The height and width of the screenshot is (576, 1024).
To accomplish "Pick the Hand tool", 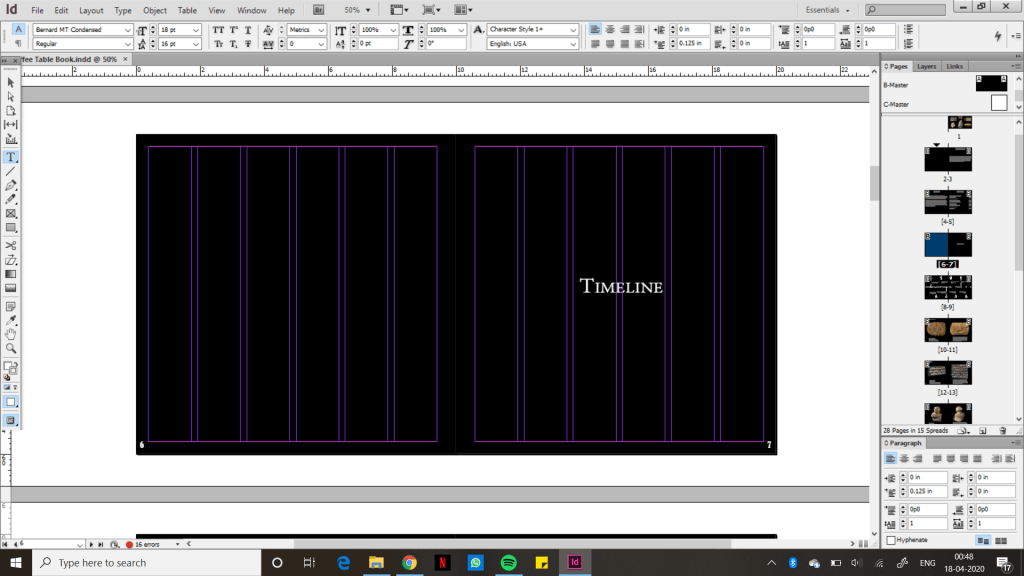I will point(11,334).
